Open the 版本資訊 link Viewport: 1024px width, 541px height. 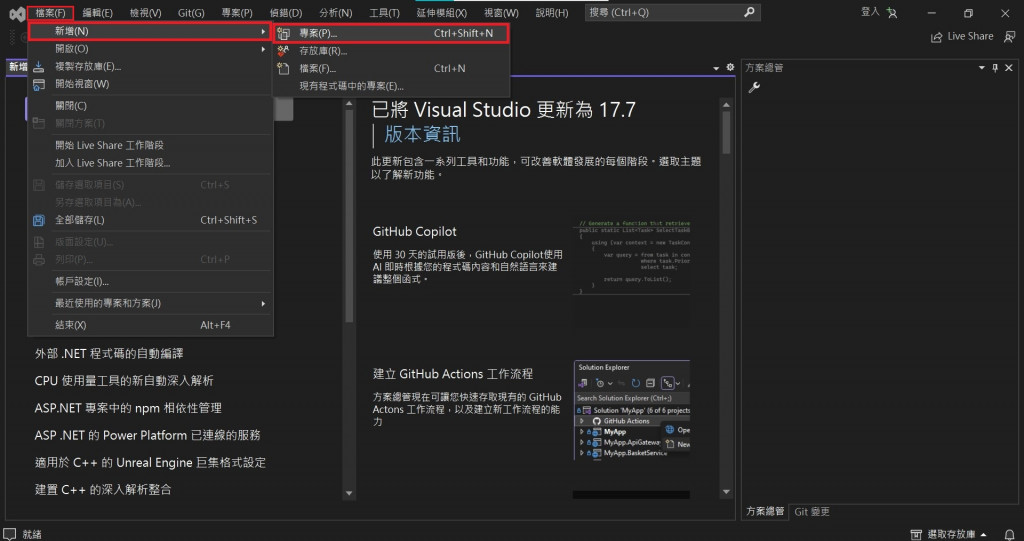pyautogui.click(x=422, y=134)
